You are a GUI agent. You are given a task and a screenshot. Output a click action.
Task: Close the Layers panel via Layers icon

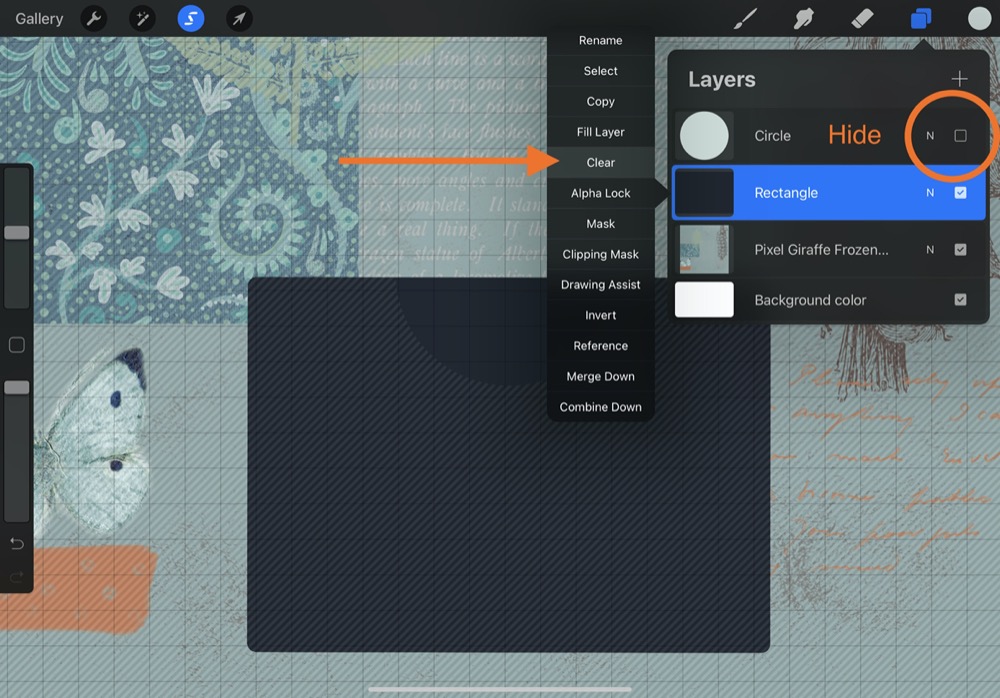921,19
